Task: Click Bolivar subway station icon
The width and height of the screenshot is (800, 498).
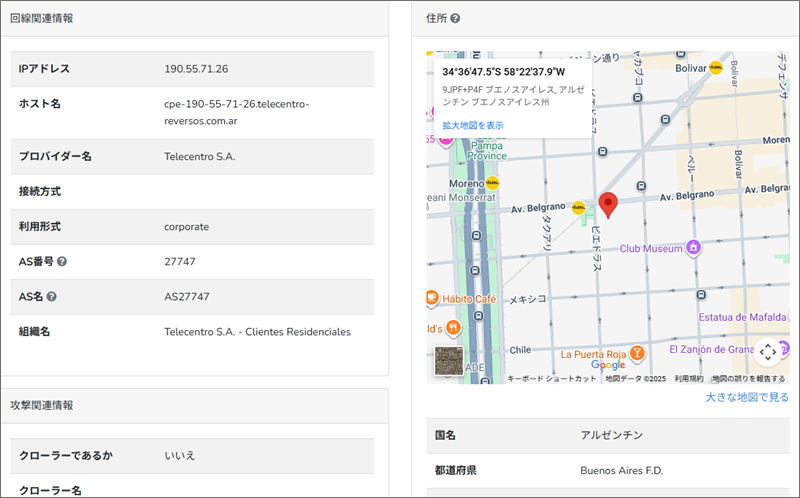Action: point(716,68)
